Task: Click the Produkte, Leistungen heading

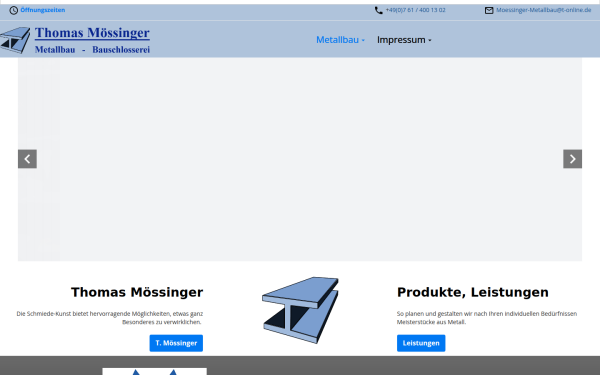Action: click(473, 292)
